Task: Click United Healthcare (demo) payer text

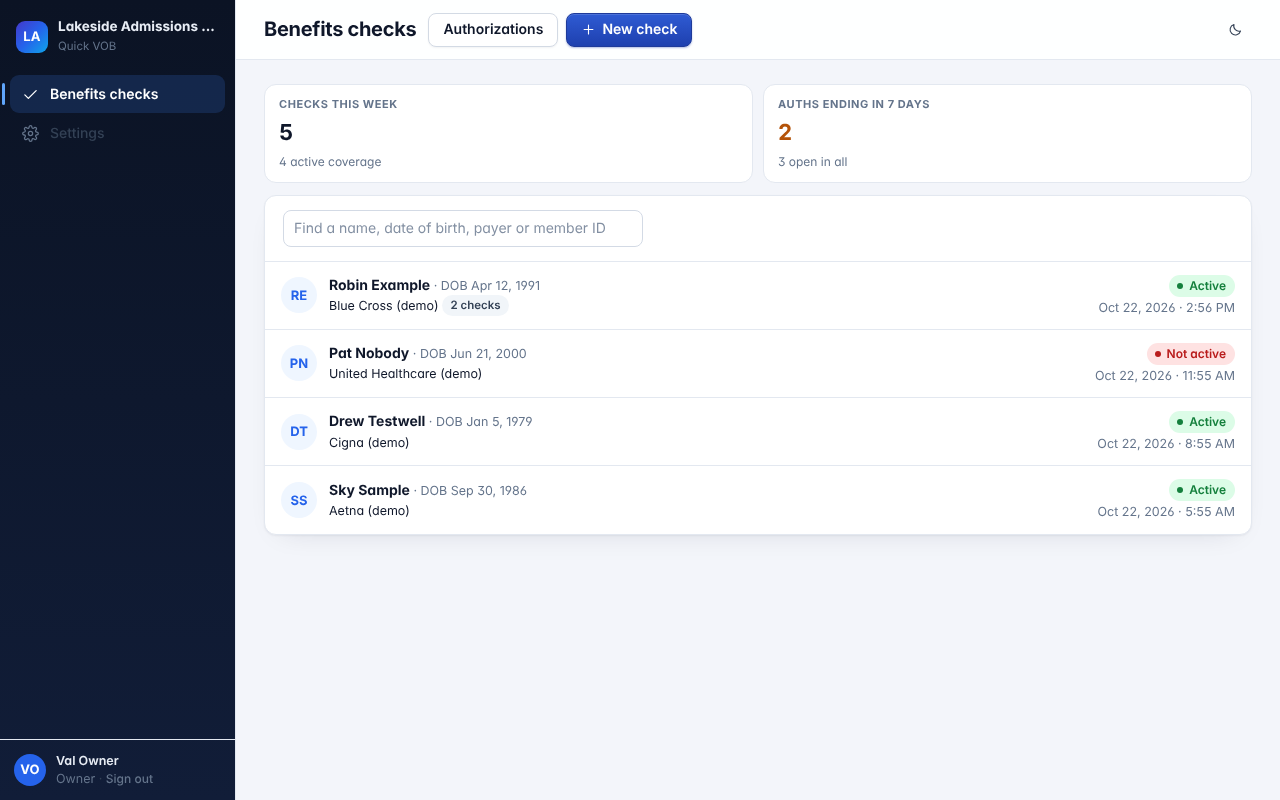Action: click(x=405, y=374)
